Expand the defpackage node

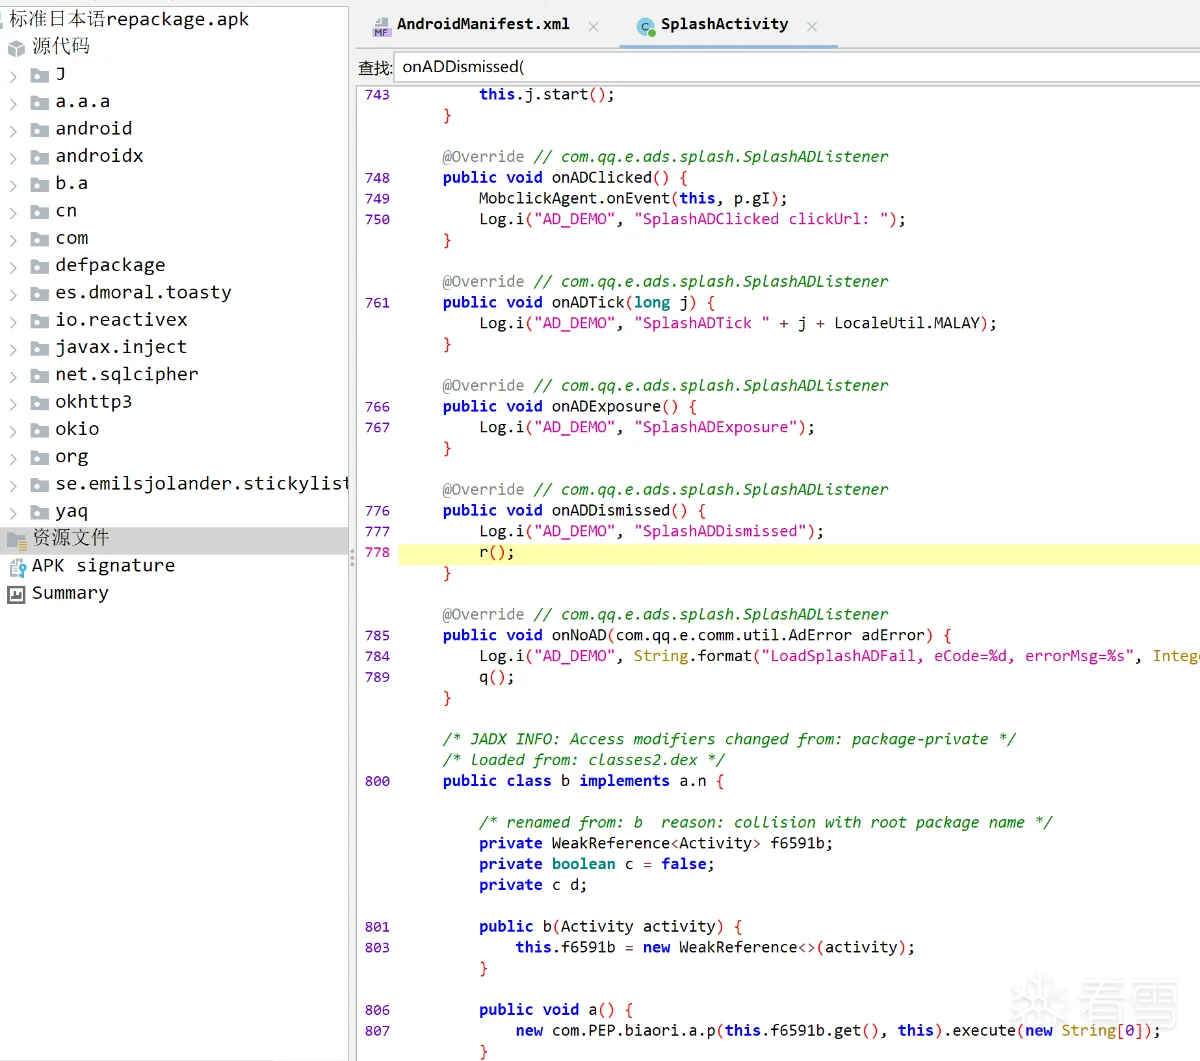[13, 267]
